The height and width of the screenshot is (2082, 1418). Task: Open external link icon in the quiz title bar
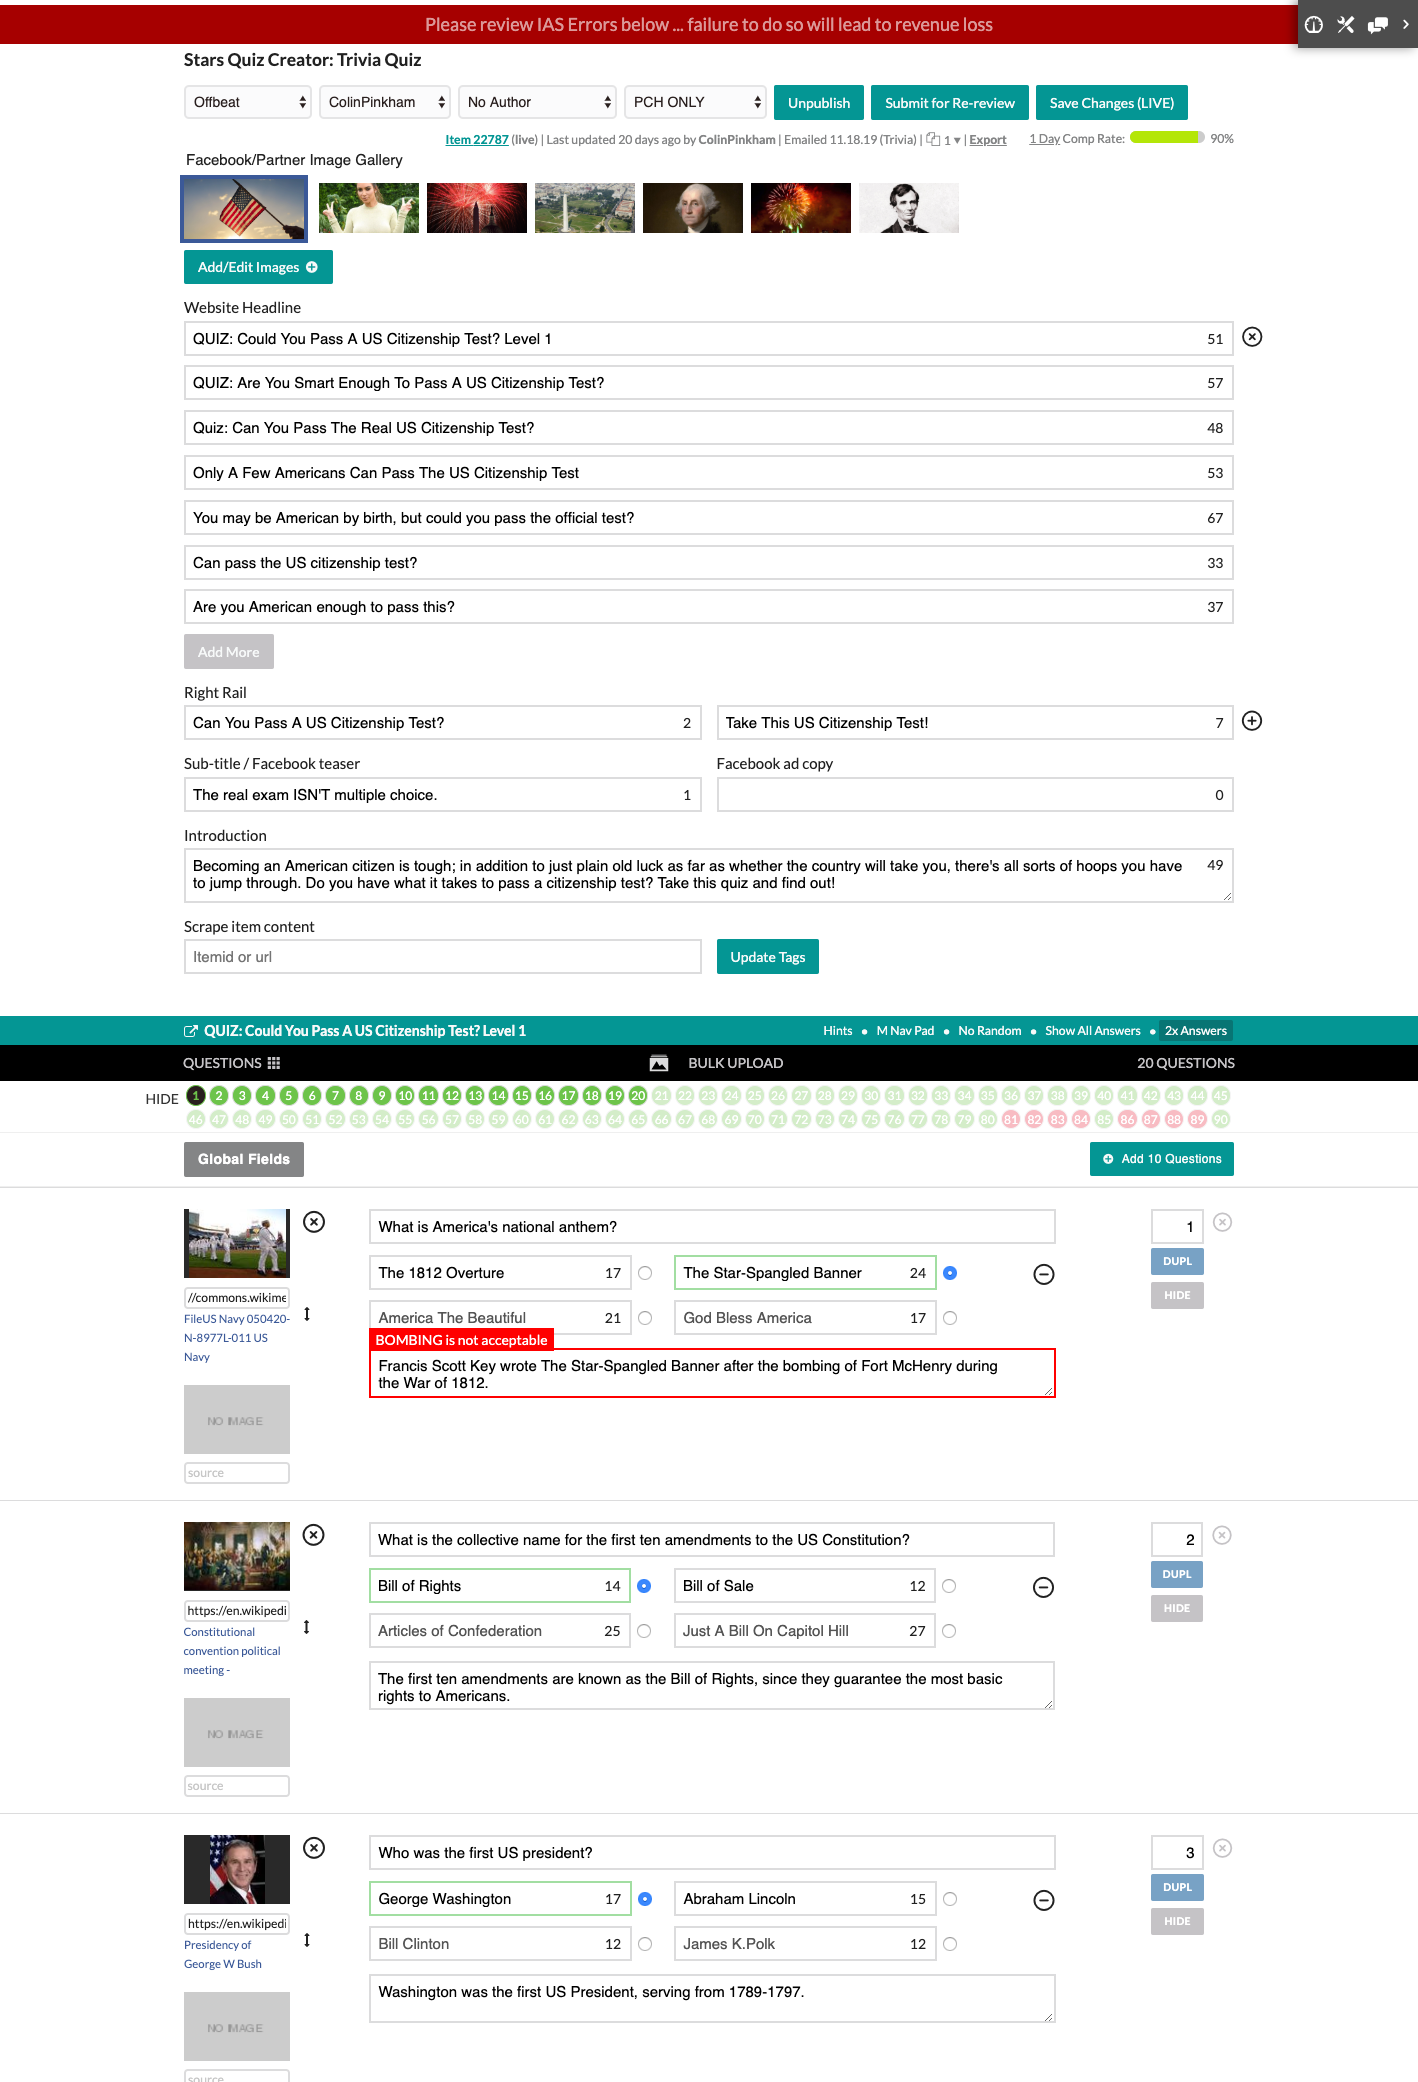pyautogui.click(x=191, y=1031)
